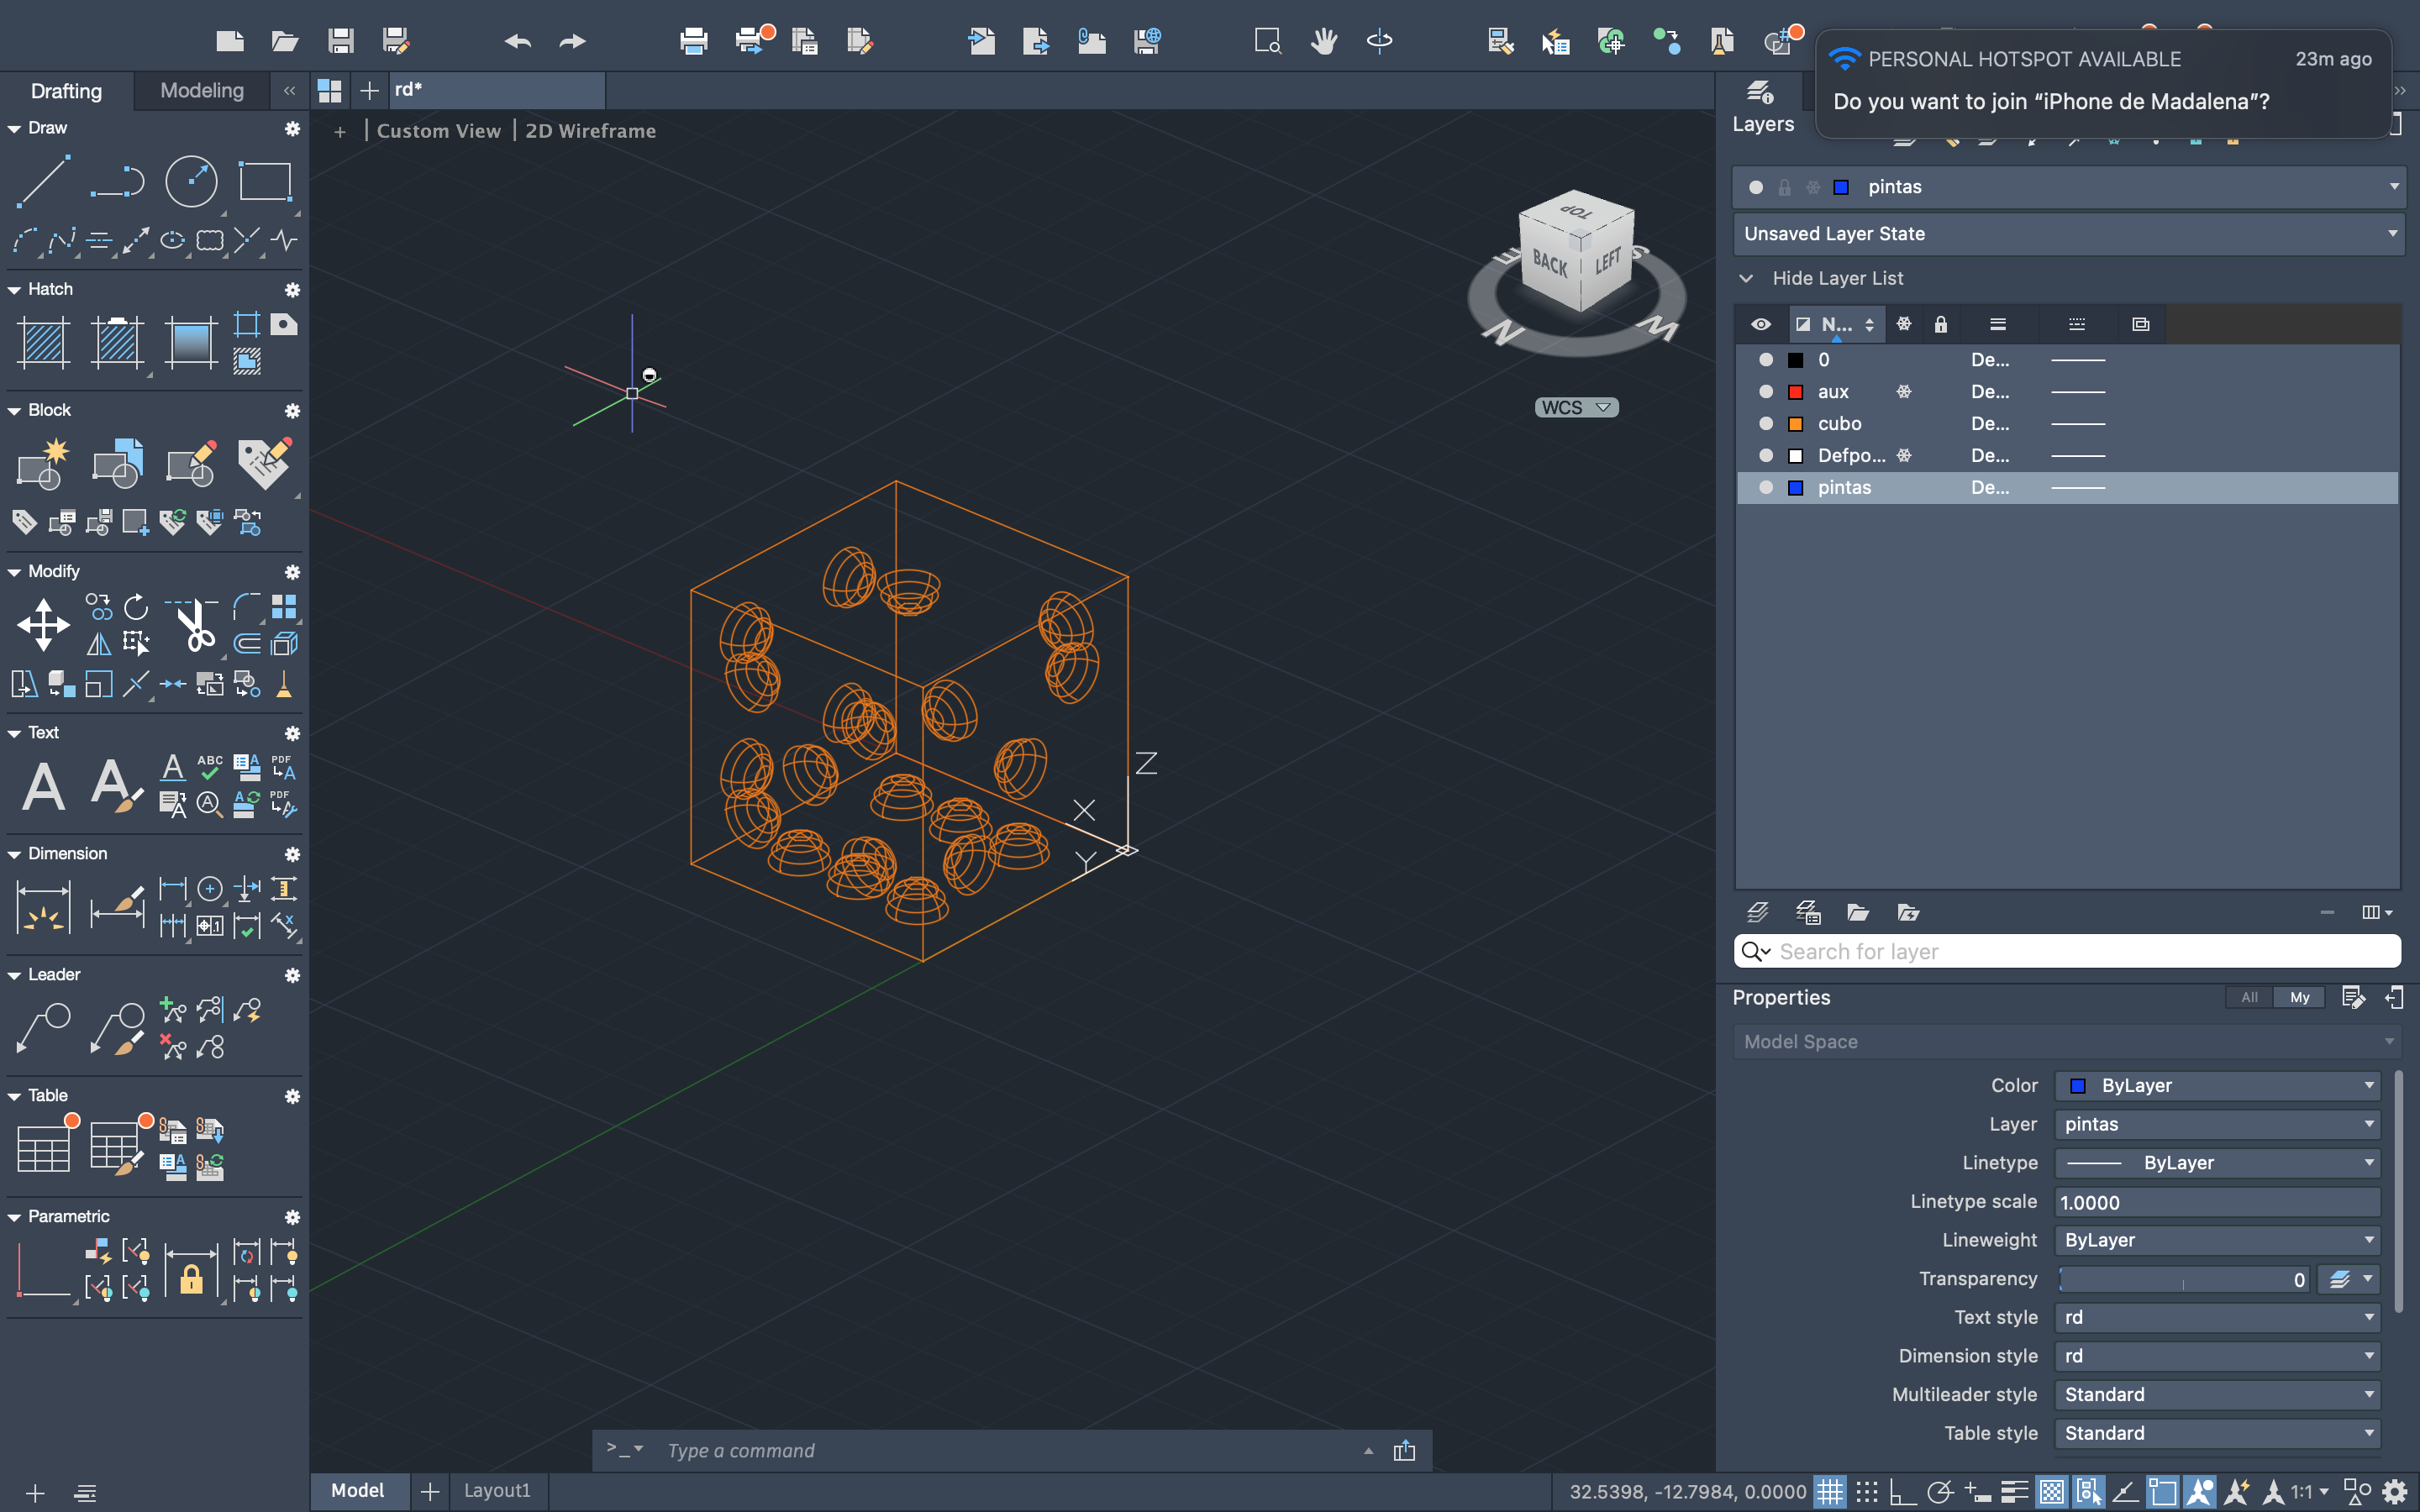Image resolution: width=2420 pixels, height=1512 pixels.
Task: Click the Move tool in Modify
Action: click(43, 625)
